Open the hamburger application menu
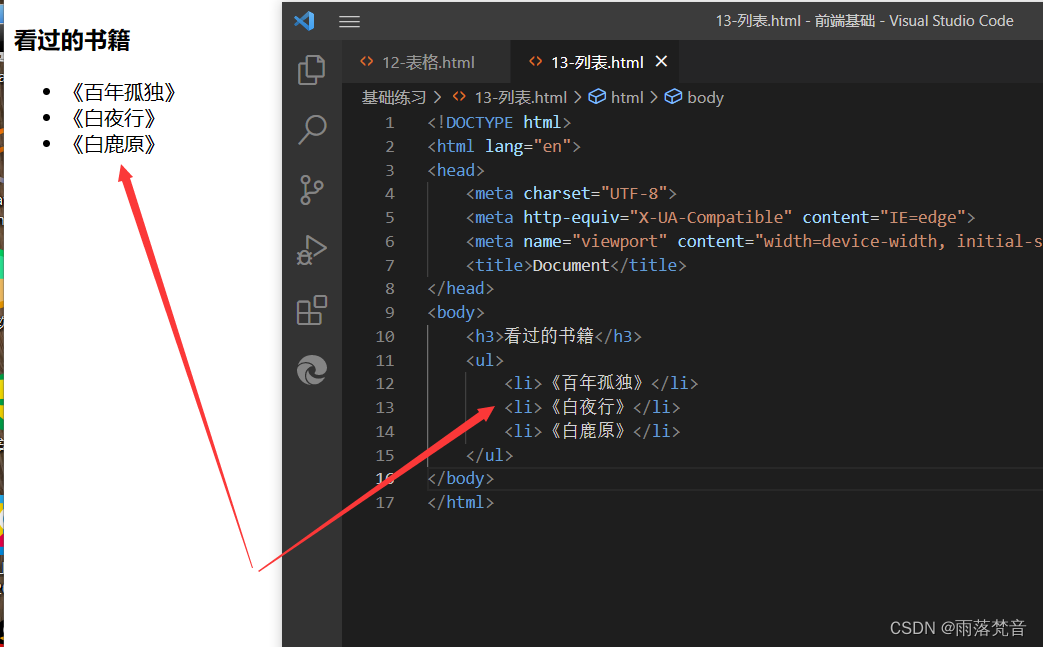 [x=349, y=21]
